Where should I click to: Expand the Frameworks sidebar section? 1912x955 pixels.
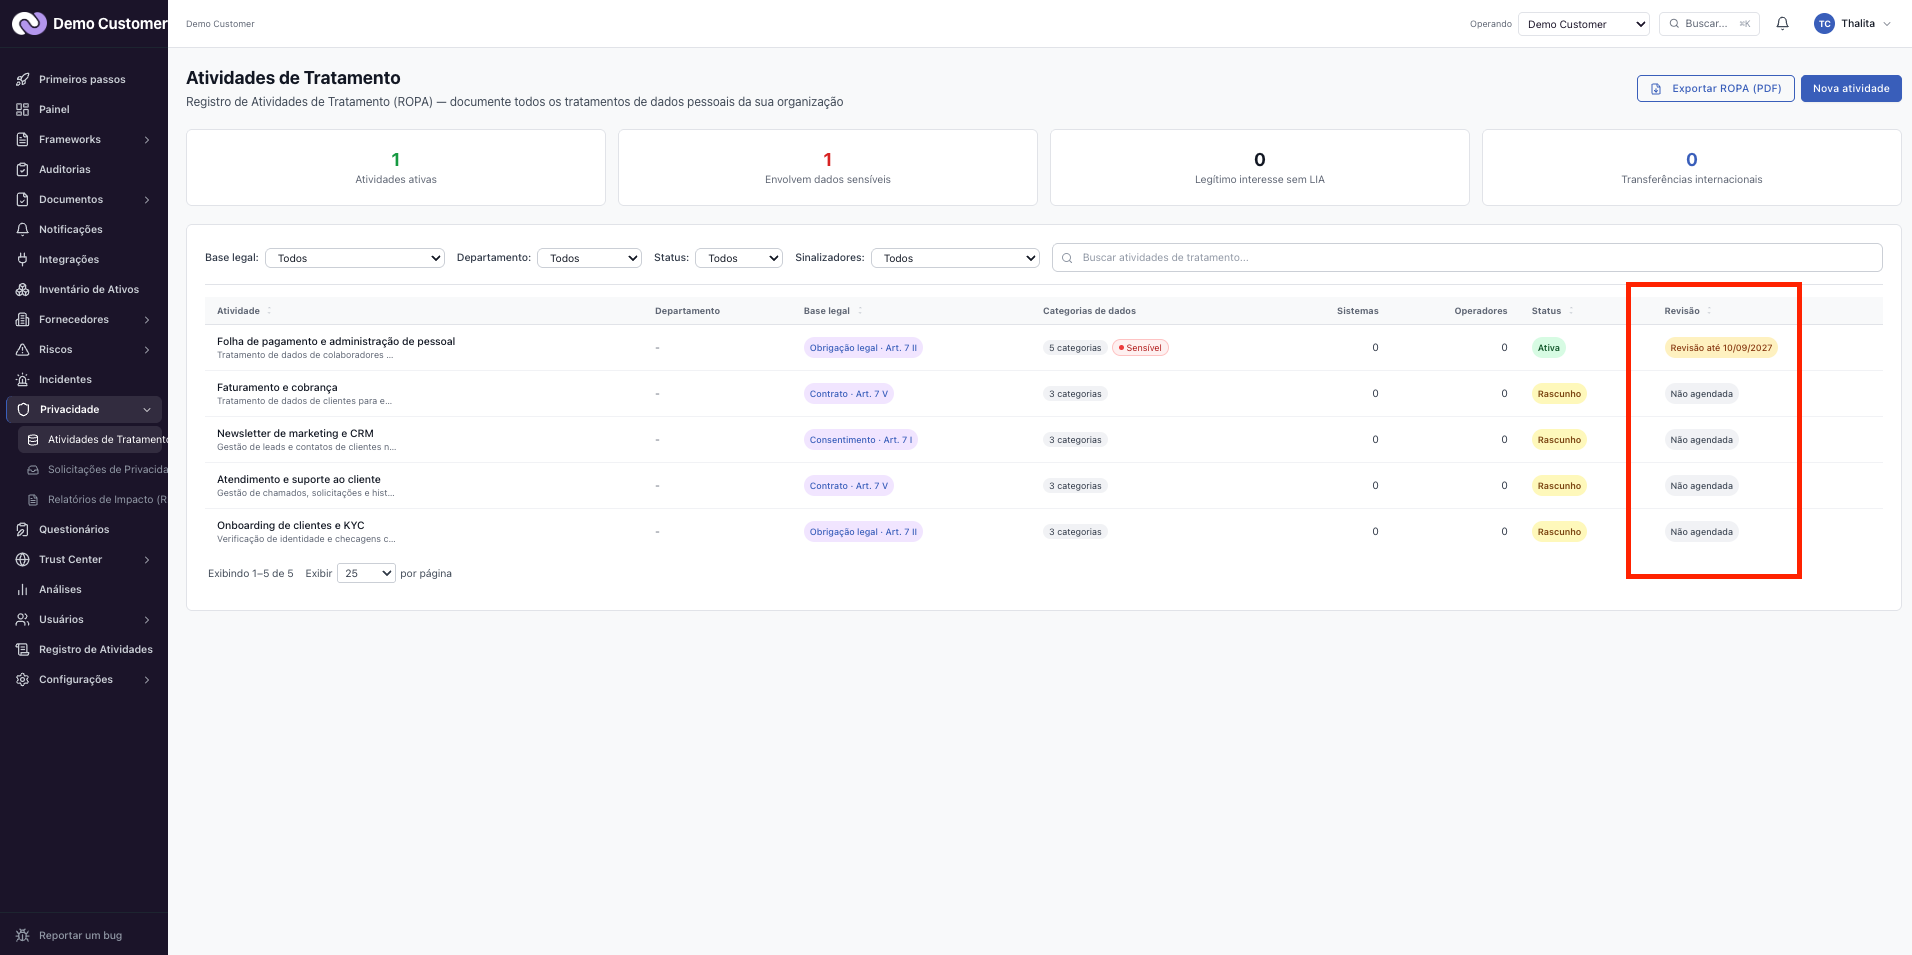point(84,139)
